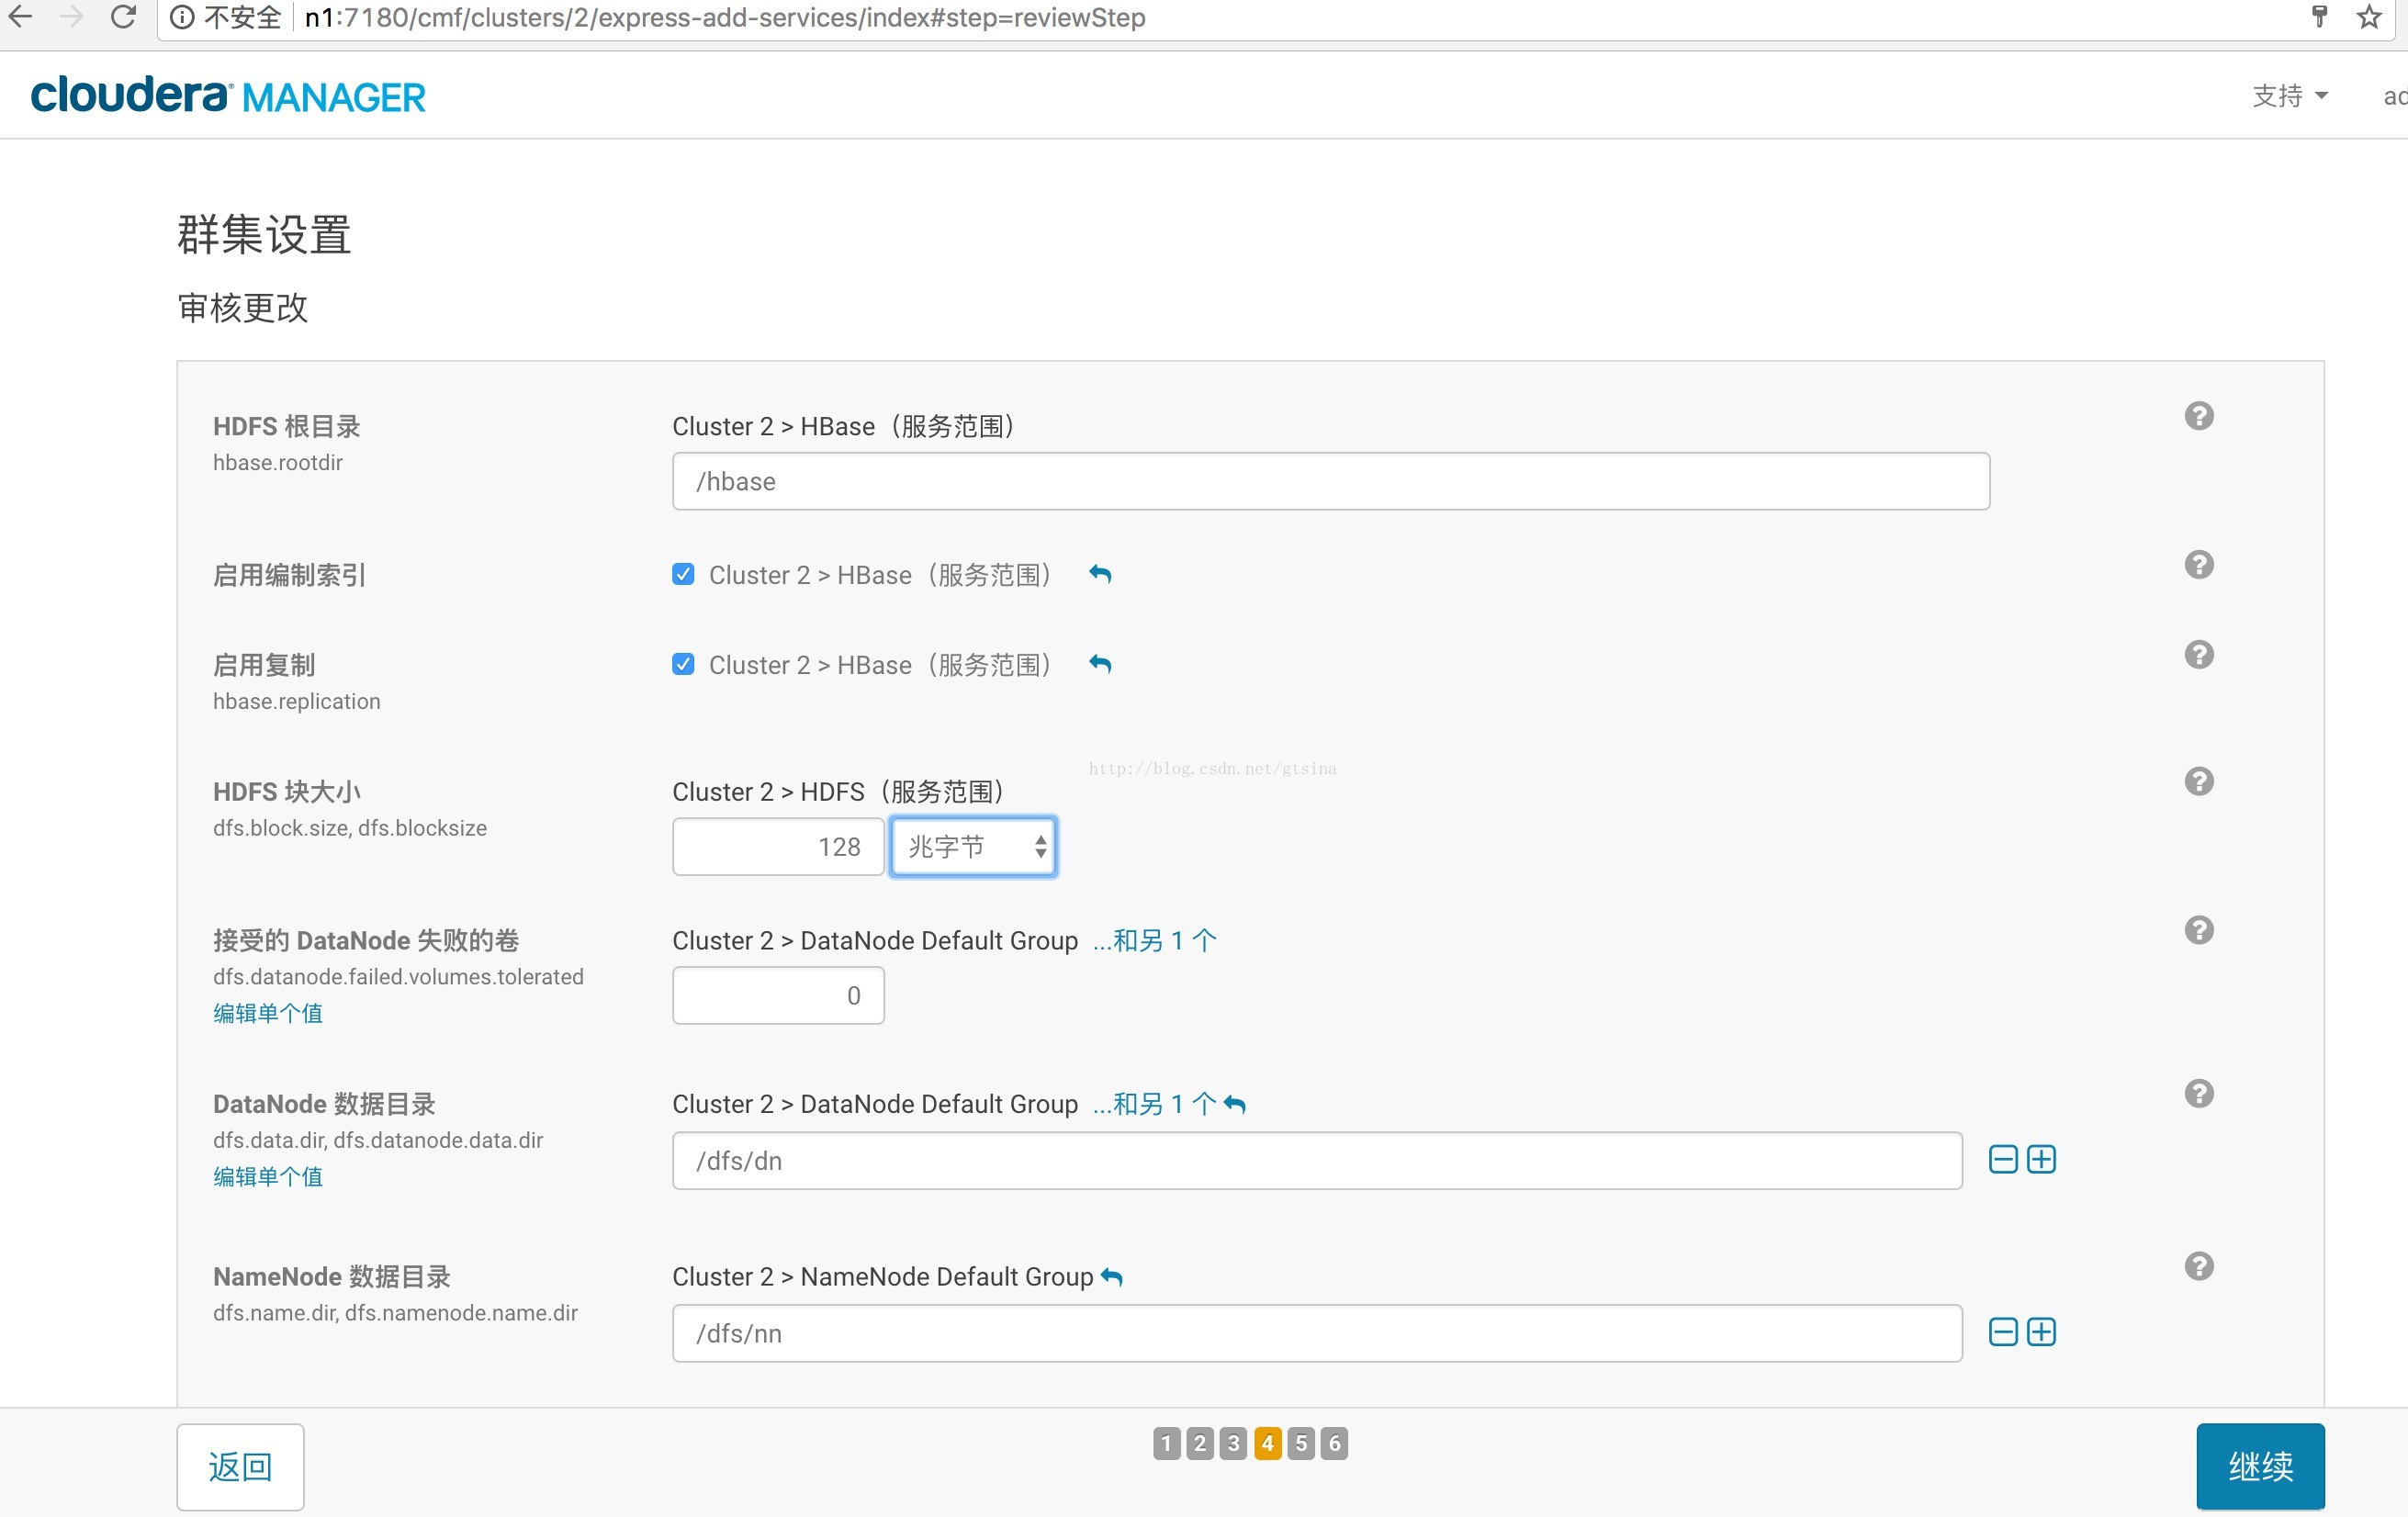Click the browser address bar URL
Image resolution: width=2408 pixels, height=1517 pixels.
click(x=725, y=17)
